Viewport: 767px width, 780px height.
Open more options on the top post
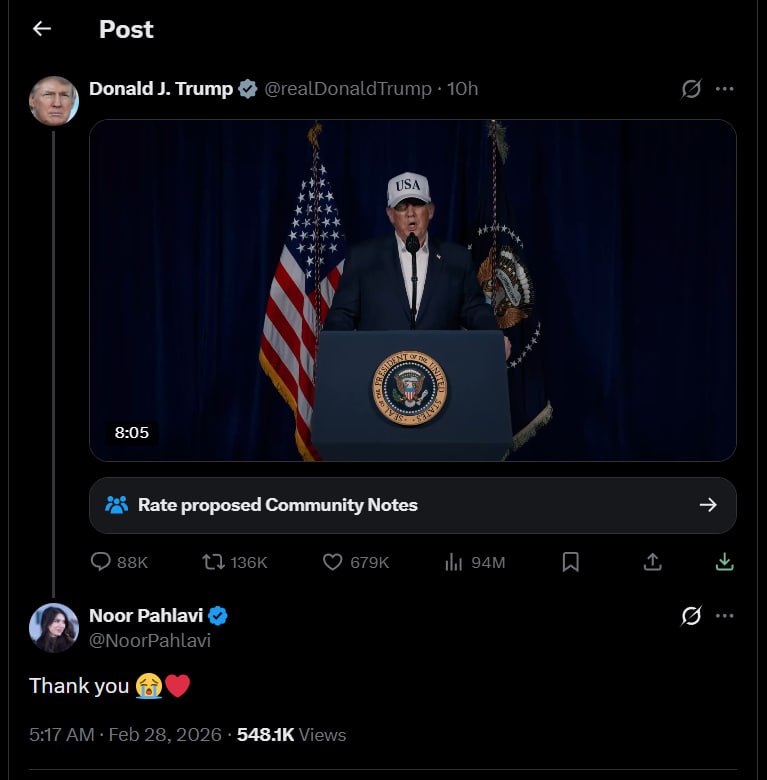(x=725, y=89)
